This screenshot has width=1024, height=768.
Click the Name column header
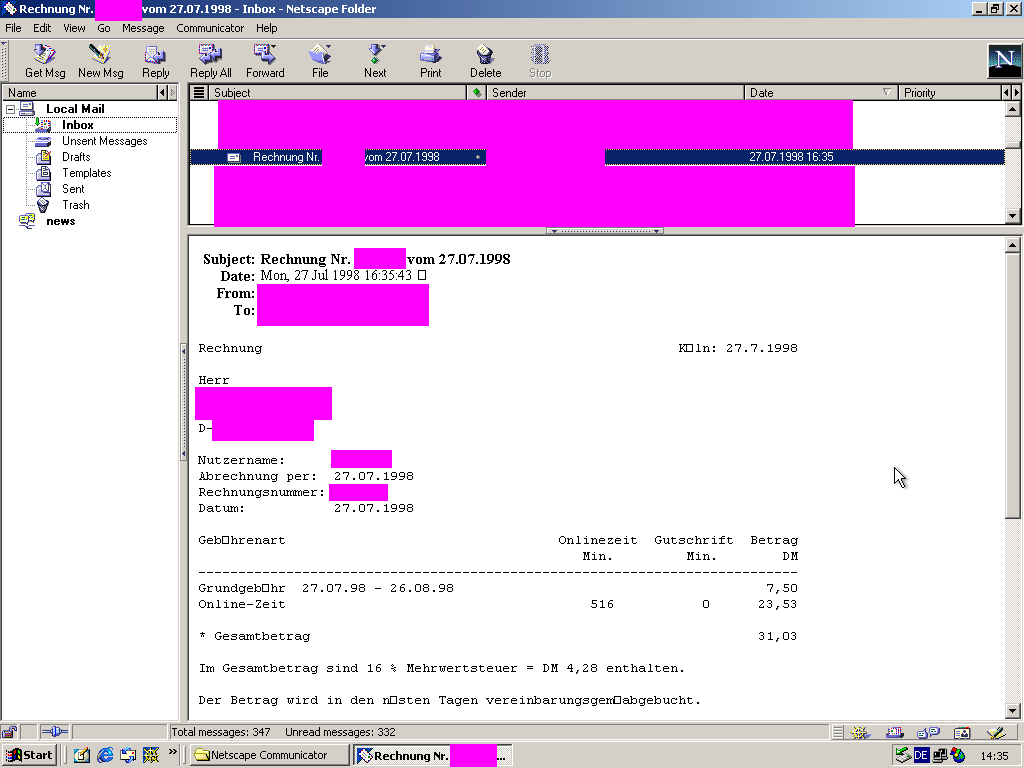80,93
